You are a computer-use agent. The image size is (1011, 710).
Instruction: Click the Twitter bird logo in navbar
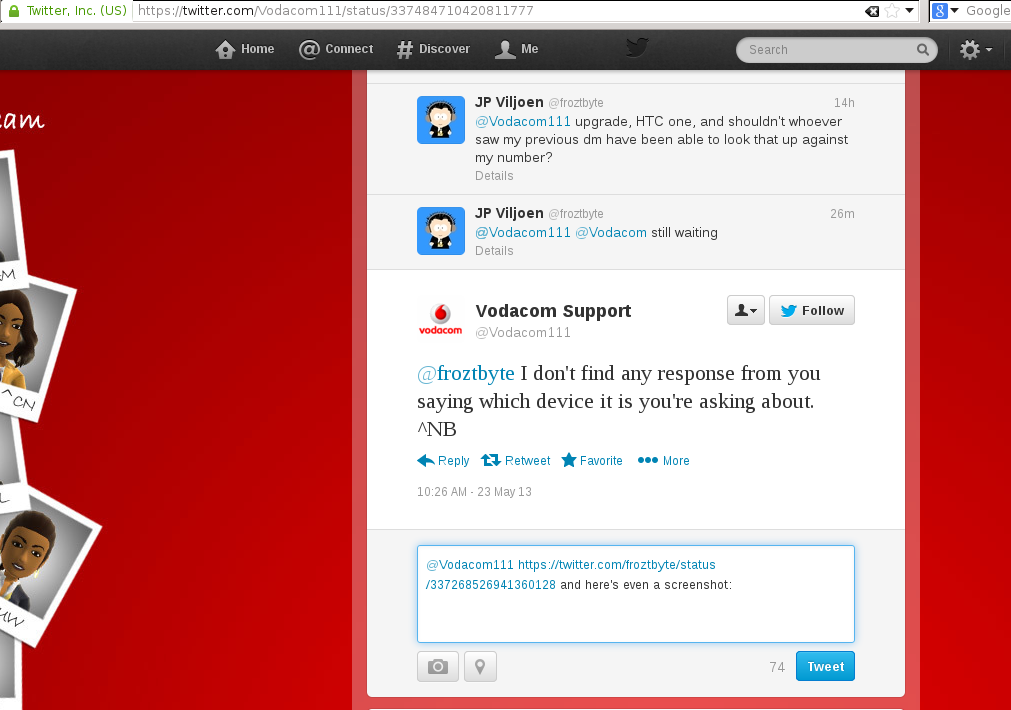pos(636,48)
